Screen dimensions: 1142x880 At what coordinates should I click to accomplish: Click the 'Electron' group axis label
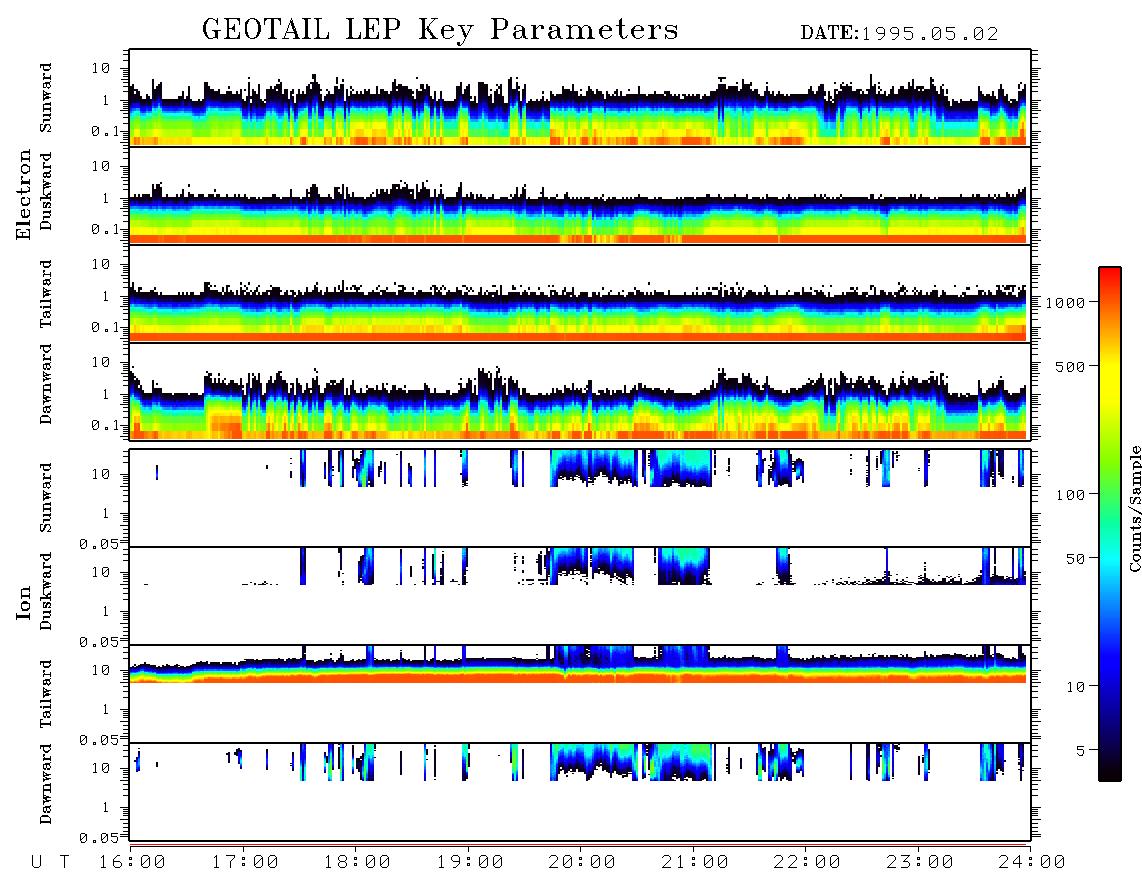point(24,195)
